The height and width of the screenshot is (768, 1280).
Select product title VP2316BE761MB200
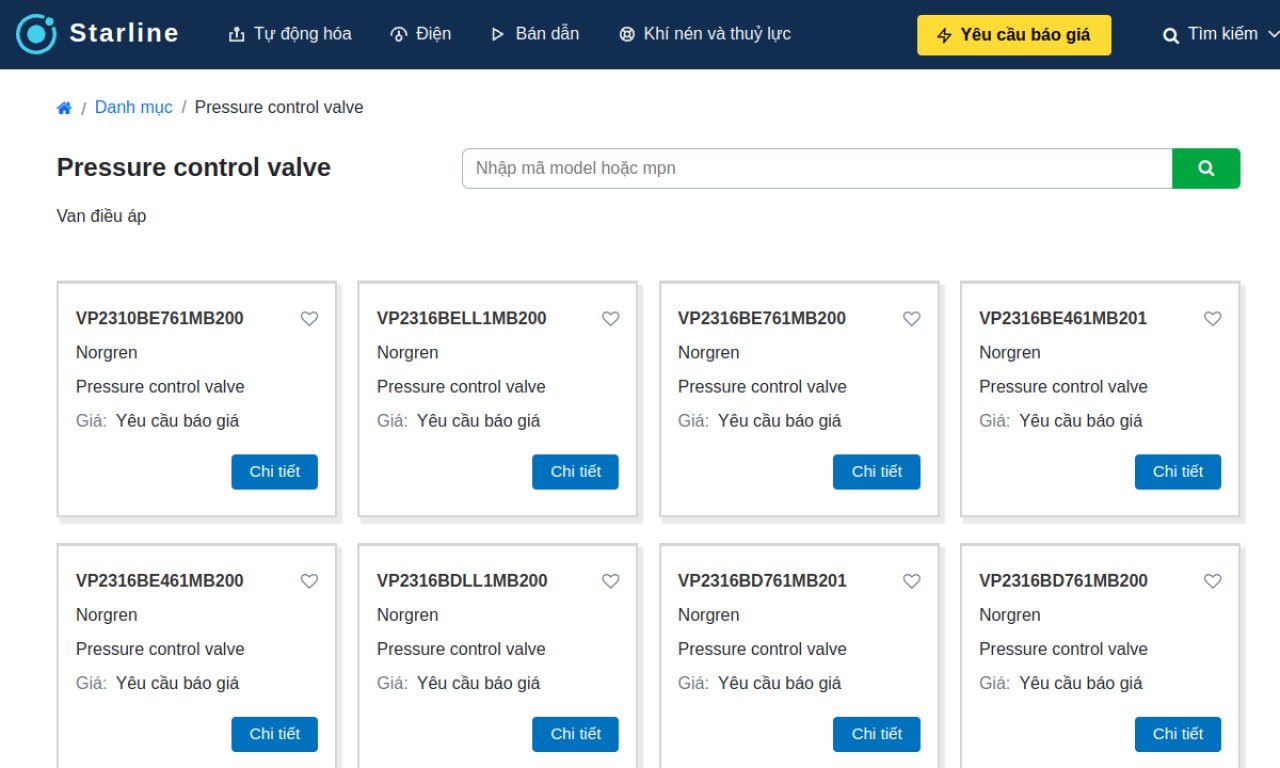click(762, 319)
